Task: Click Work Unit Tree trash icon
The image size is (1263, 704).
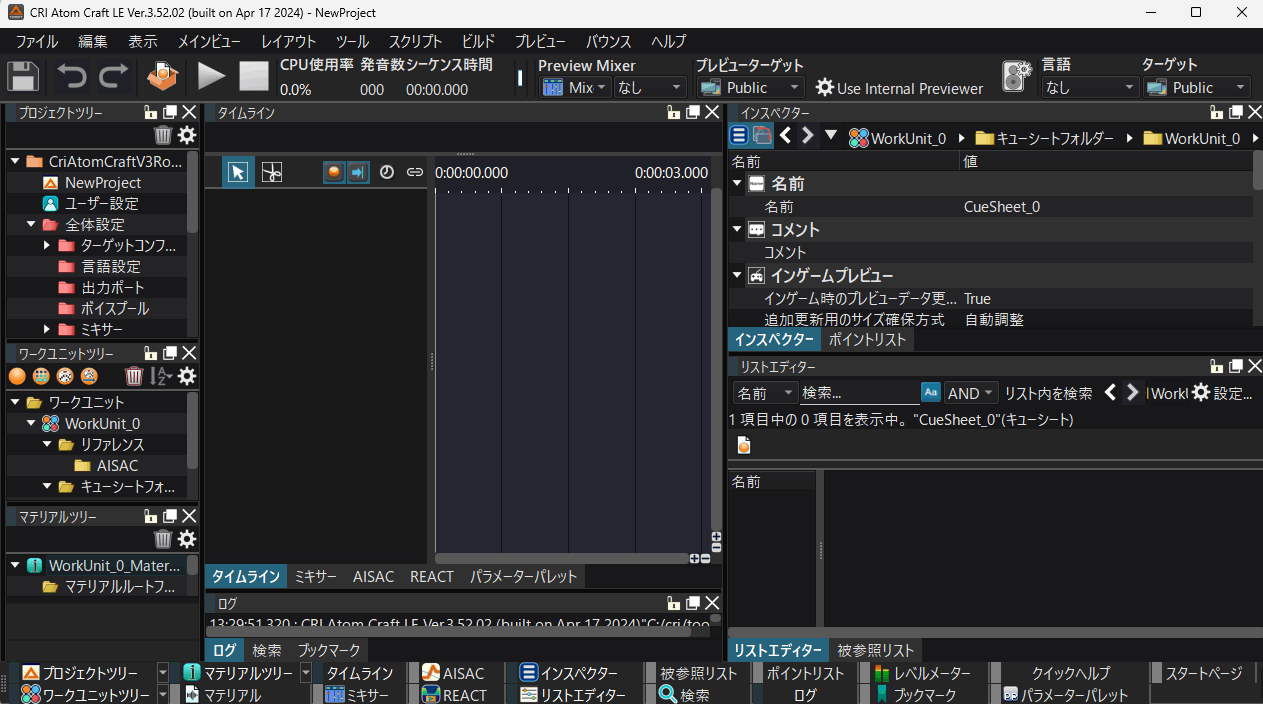Action: [134, 376]
